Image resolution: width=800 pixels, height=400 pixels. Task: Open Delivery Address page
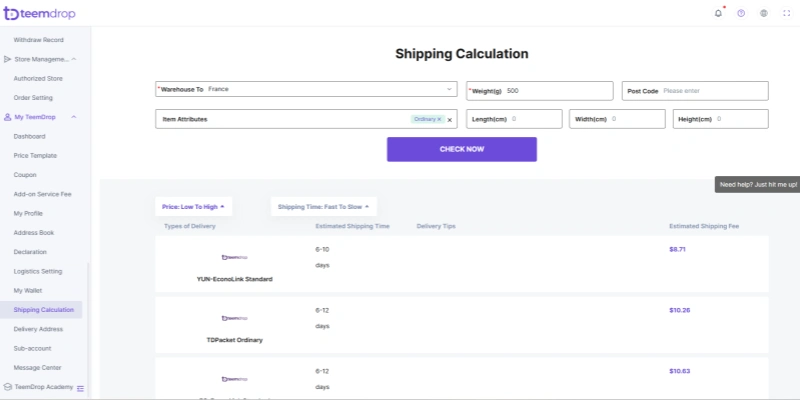click(38, 329)
